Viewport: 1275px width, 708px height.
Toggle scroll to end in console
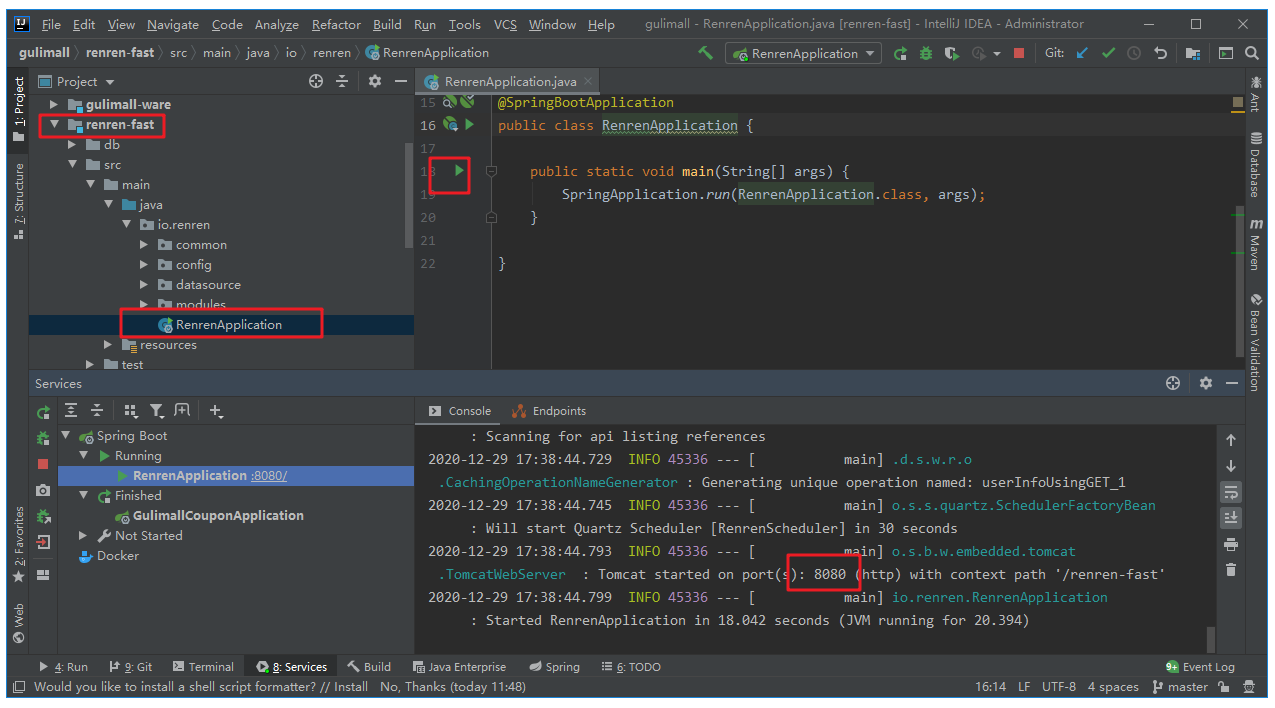1231,518
